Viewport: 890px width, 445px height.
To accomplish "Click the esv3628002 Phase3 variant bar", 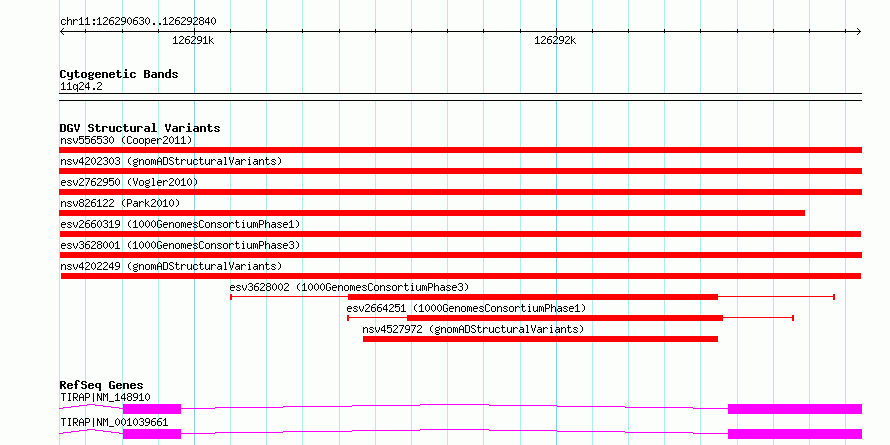I will 532,297.
